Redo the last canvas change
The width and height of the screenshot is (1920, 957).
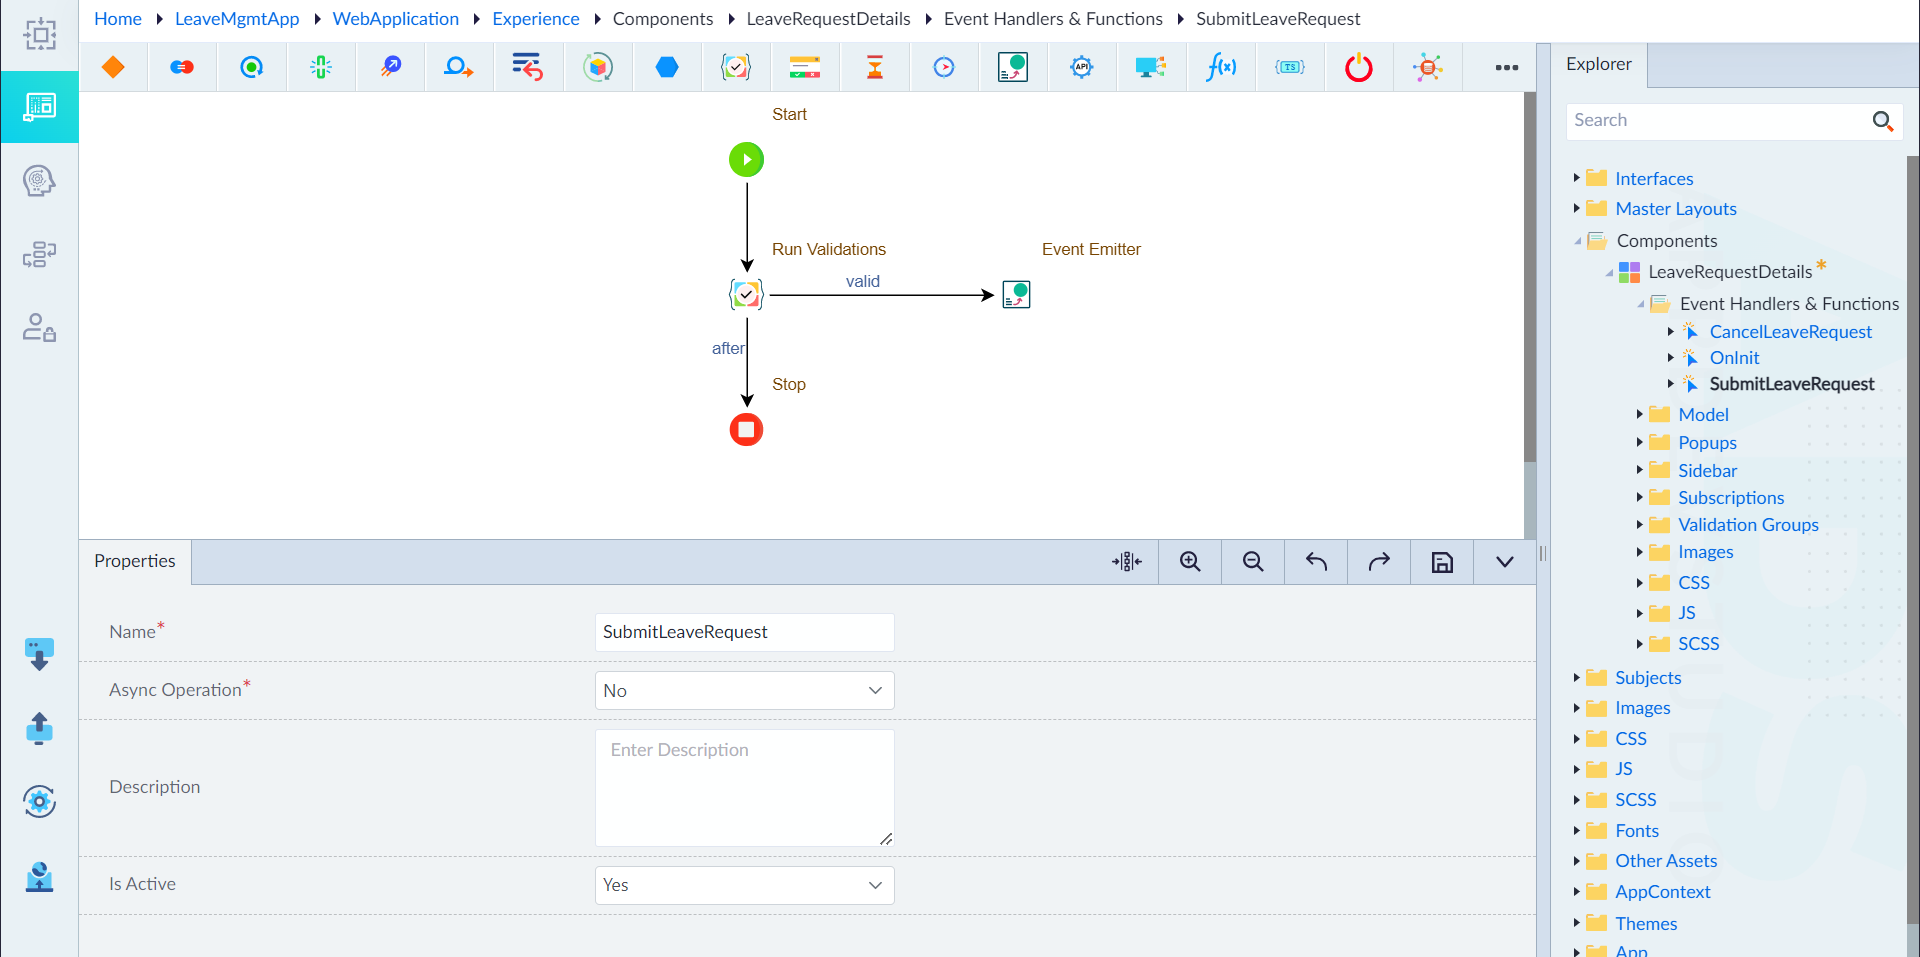(x=1379, y=562)
